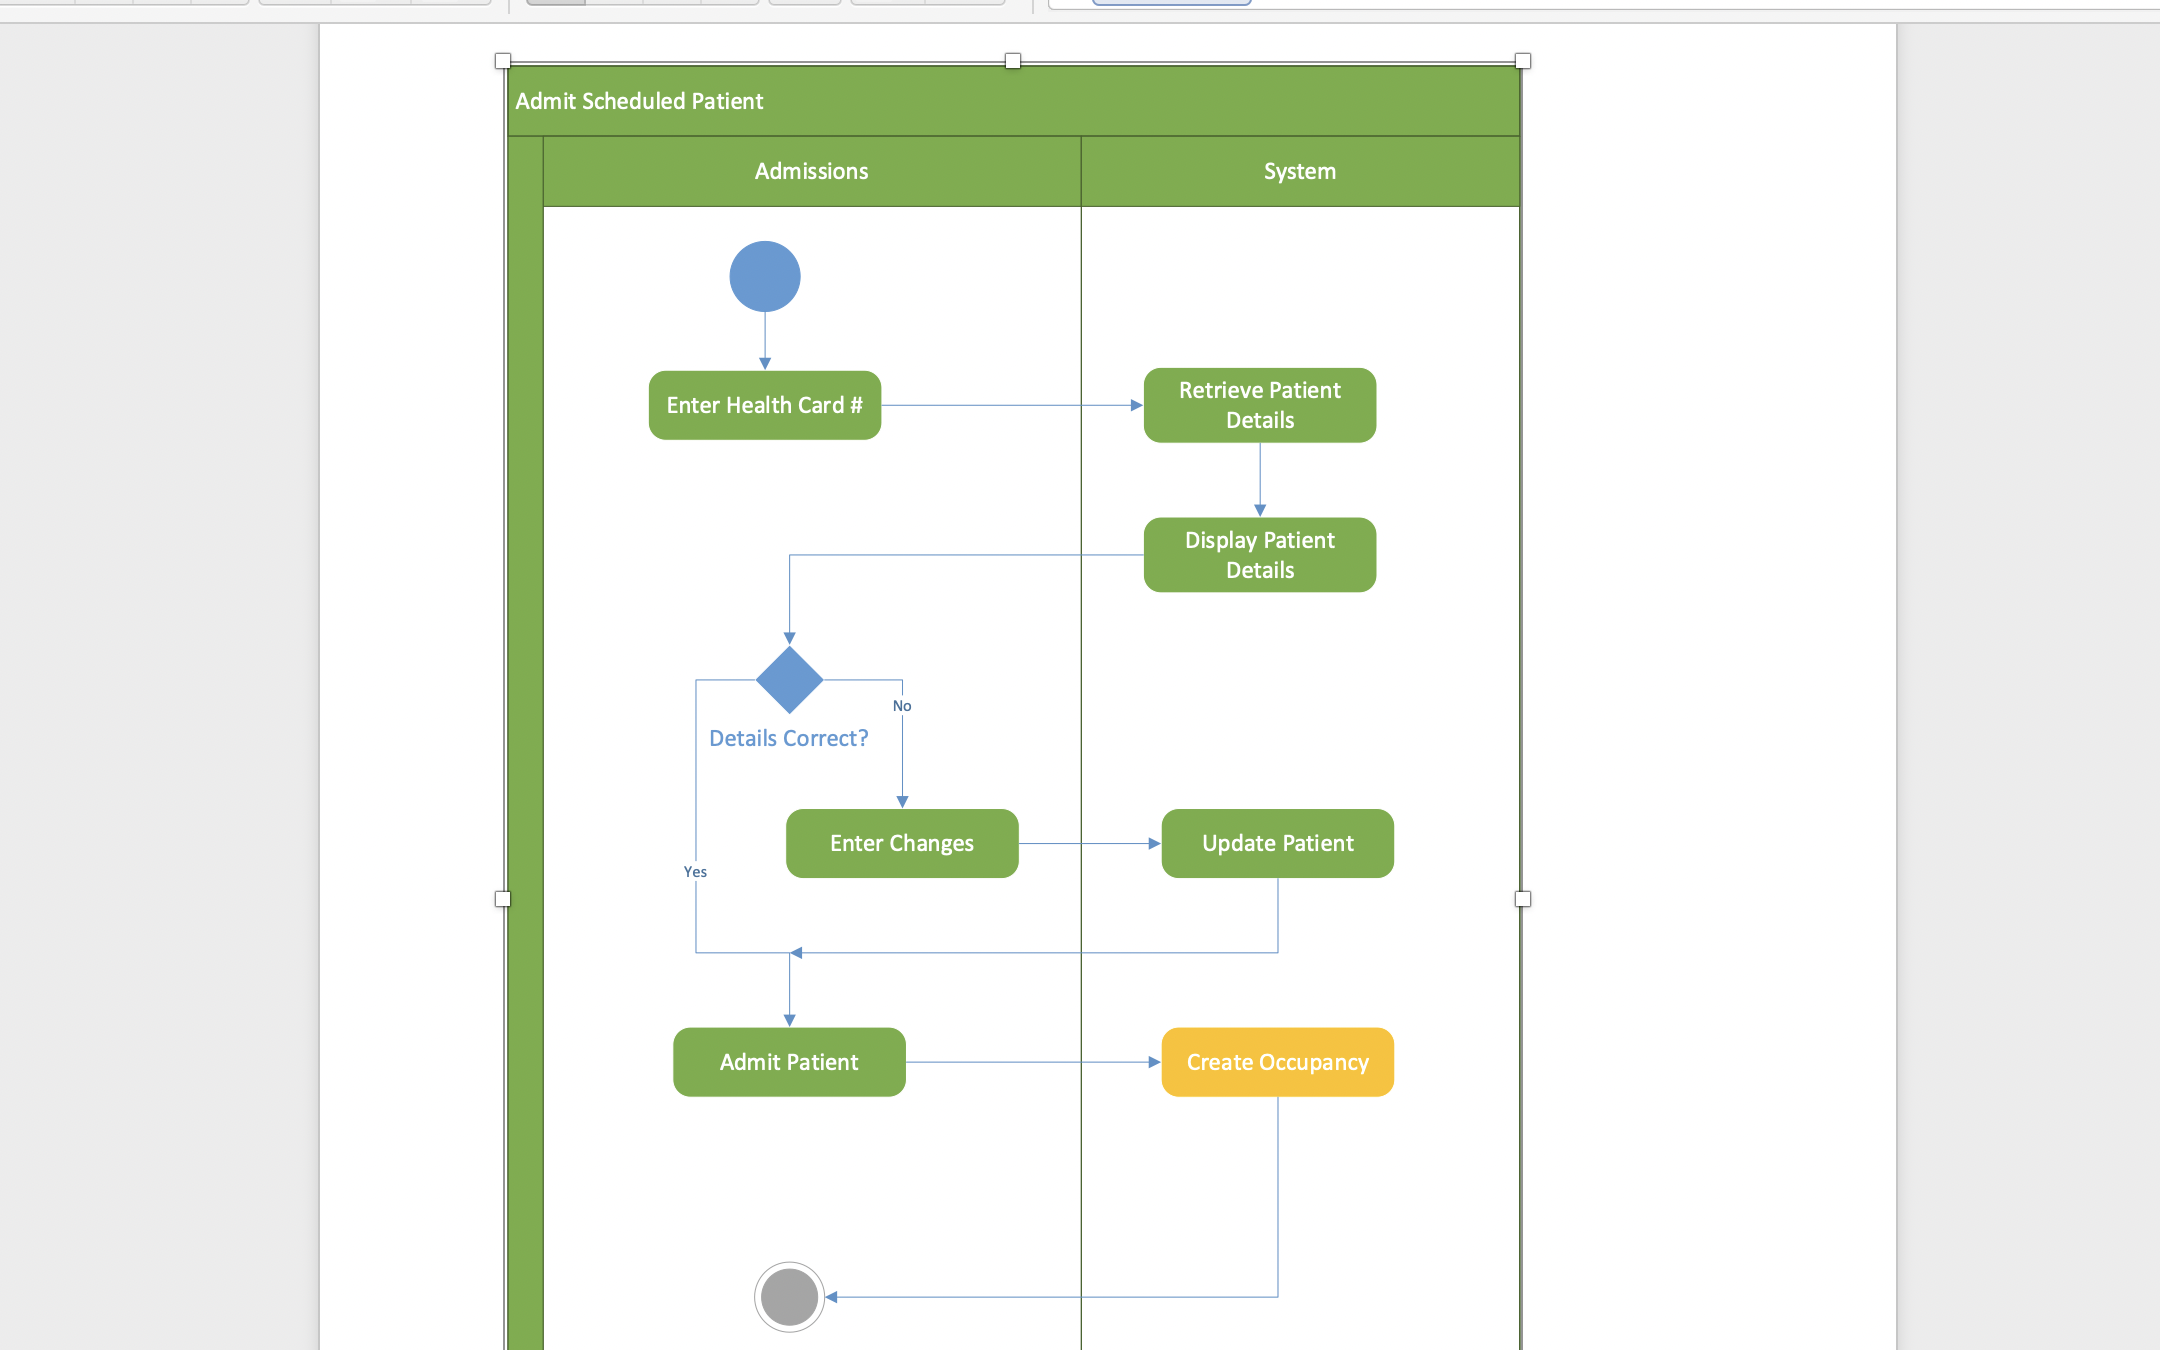Click the Details Correct? text label
The image size is (2160, 1350).
[789, 737]
